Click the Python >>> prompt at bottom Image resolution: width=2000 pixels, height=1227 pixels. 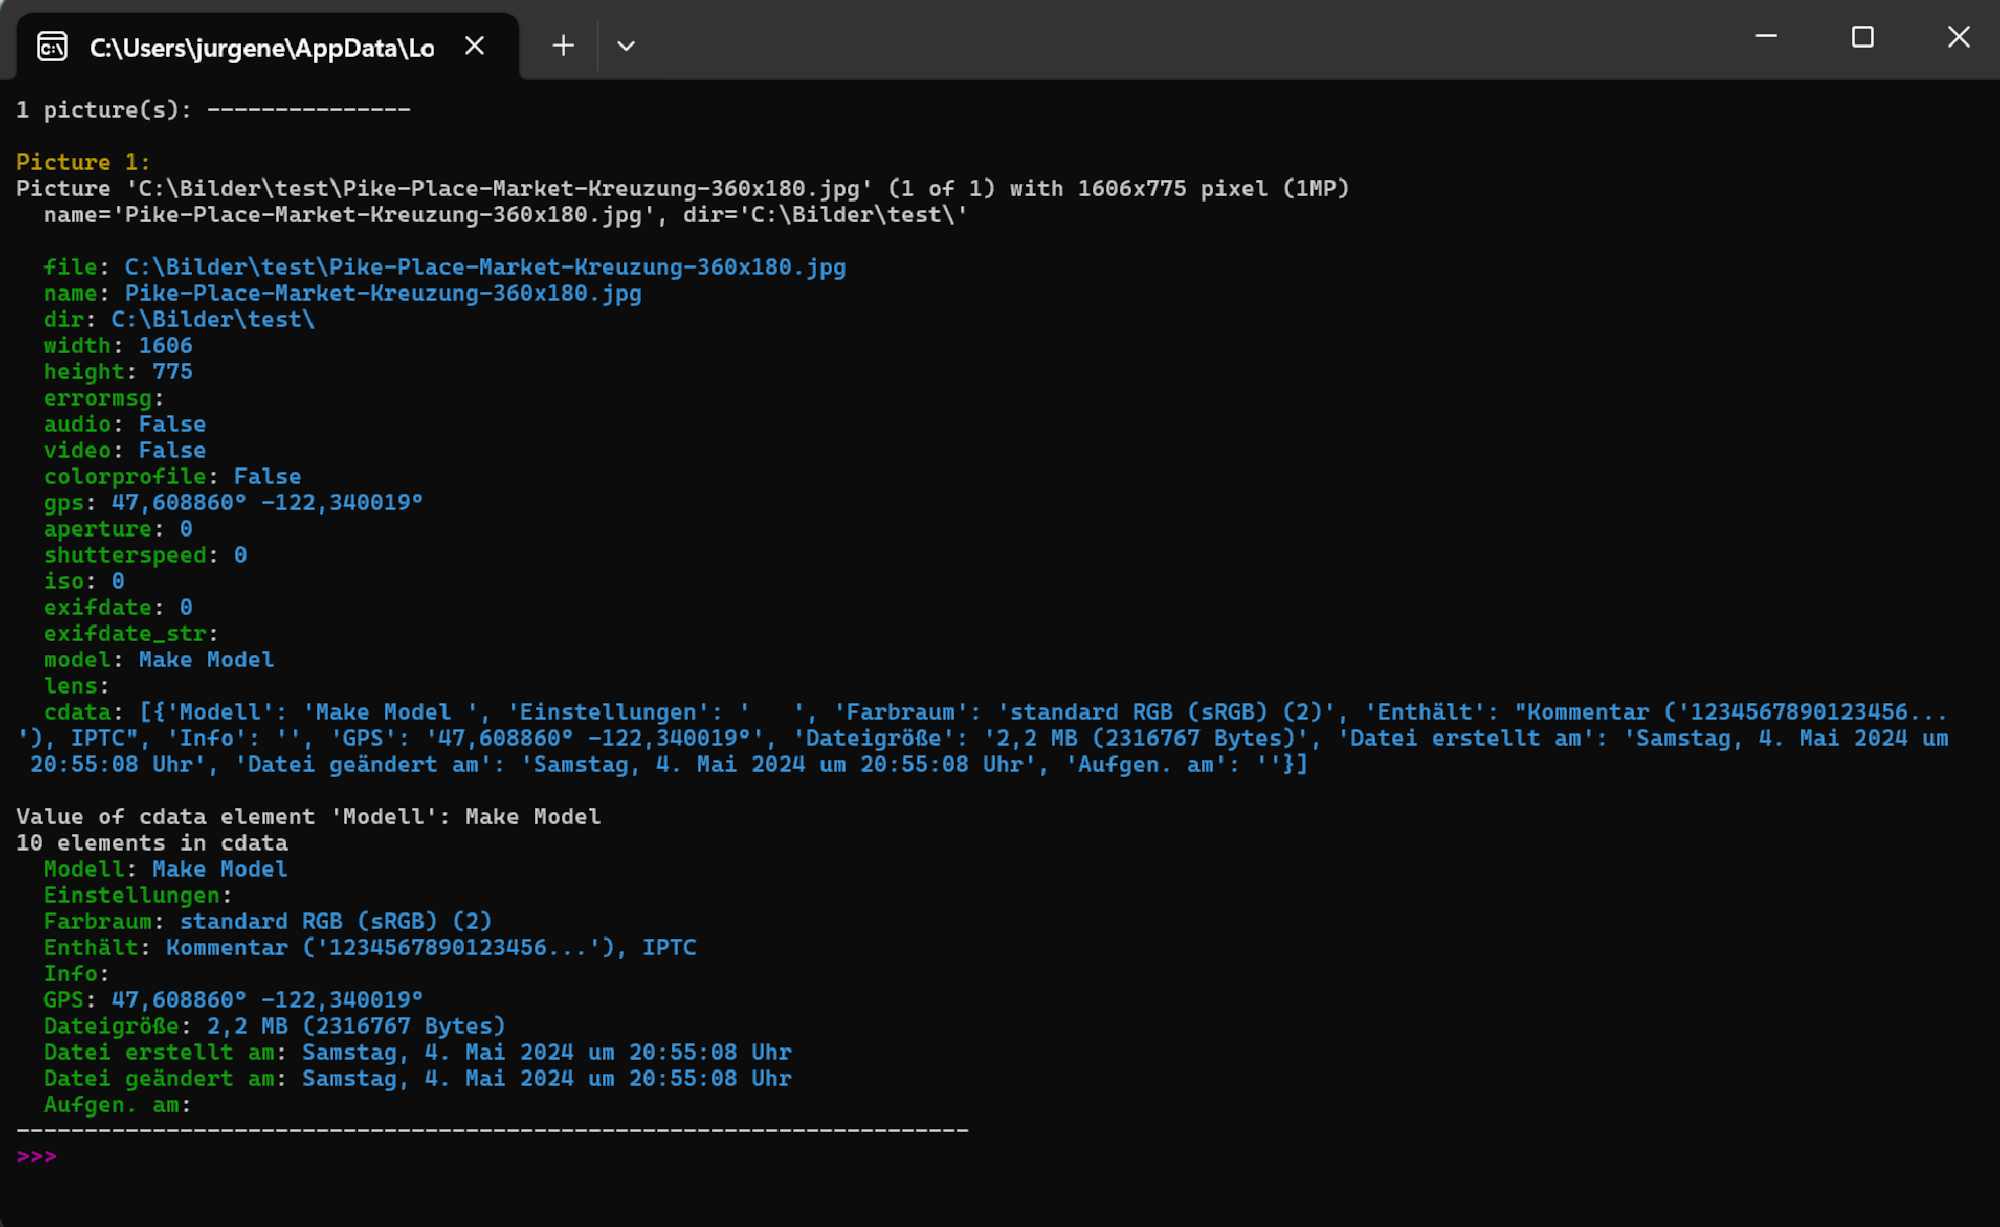(x=37, y=1157)
